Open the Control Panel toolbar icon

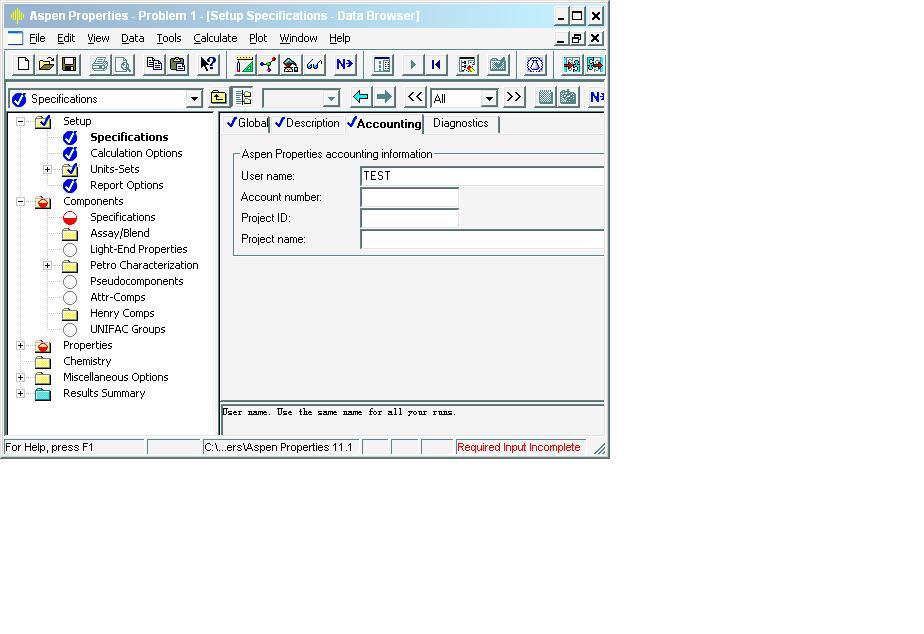tap(382, 64)
